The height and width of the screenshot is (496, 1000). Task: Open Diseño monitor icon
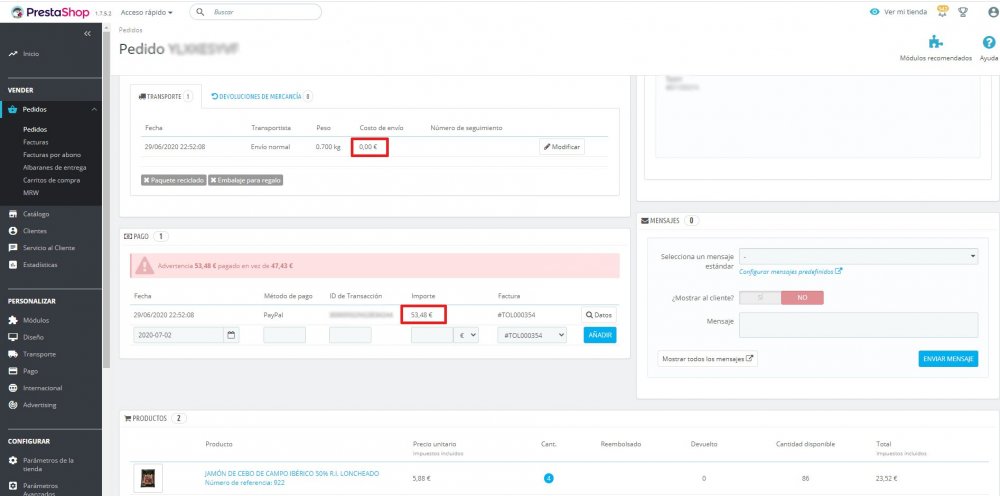coord(13,337)
